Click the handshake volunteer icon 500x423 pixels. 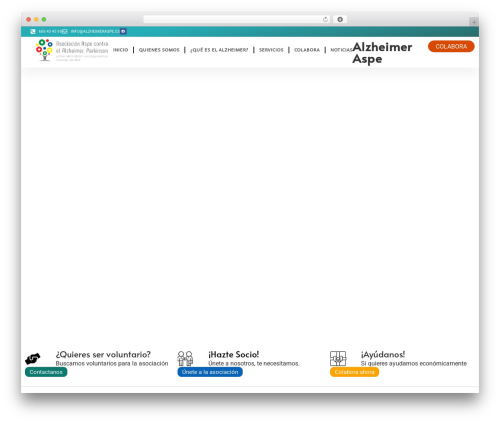pyautogui.click(x=33, y=359)
